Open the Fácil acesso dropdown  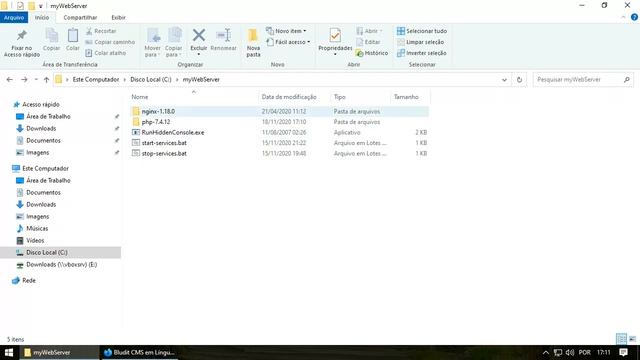288,42
